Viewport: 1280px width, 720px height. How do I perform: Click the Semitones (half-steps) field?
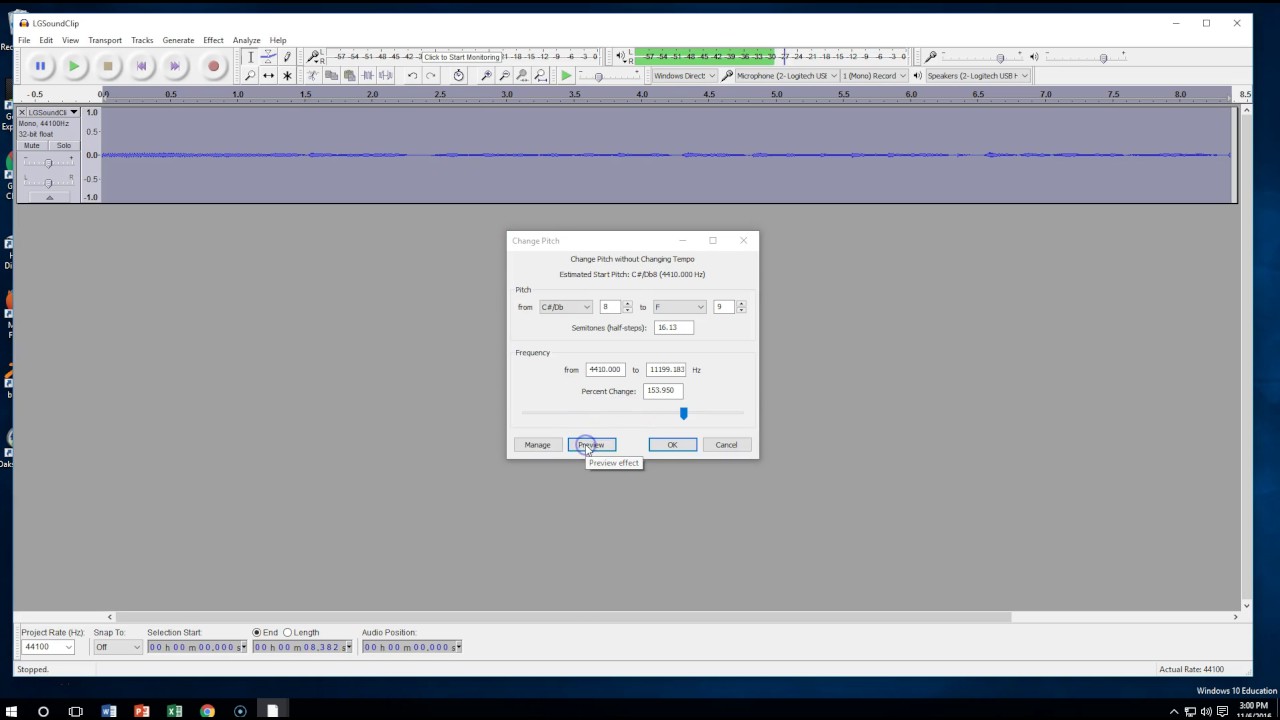coord(673,327)
